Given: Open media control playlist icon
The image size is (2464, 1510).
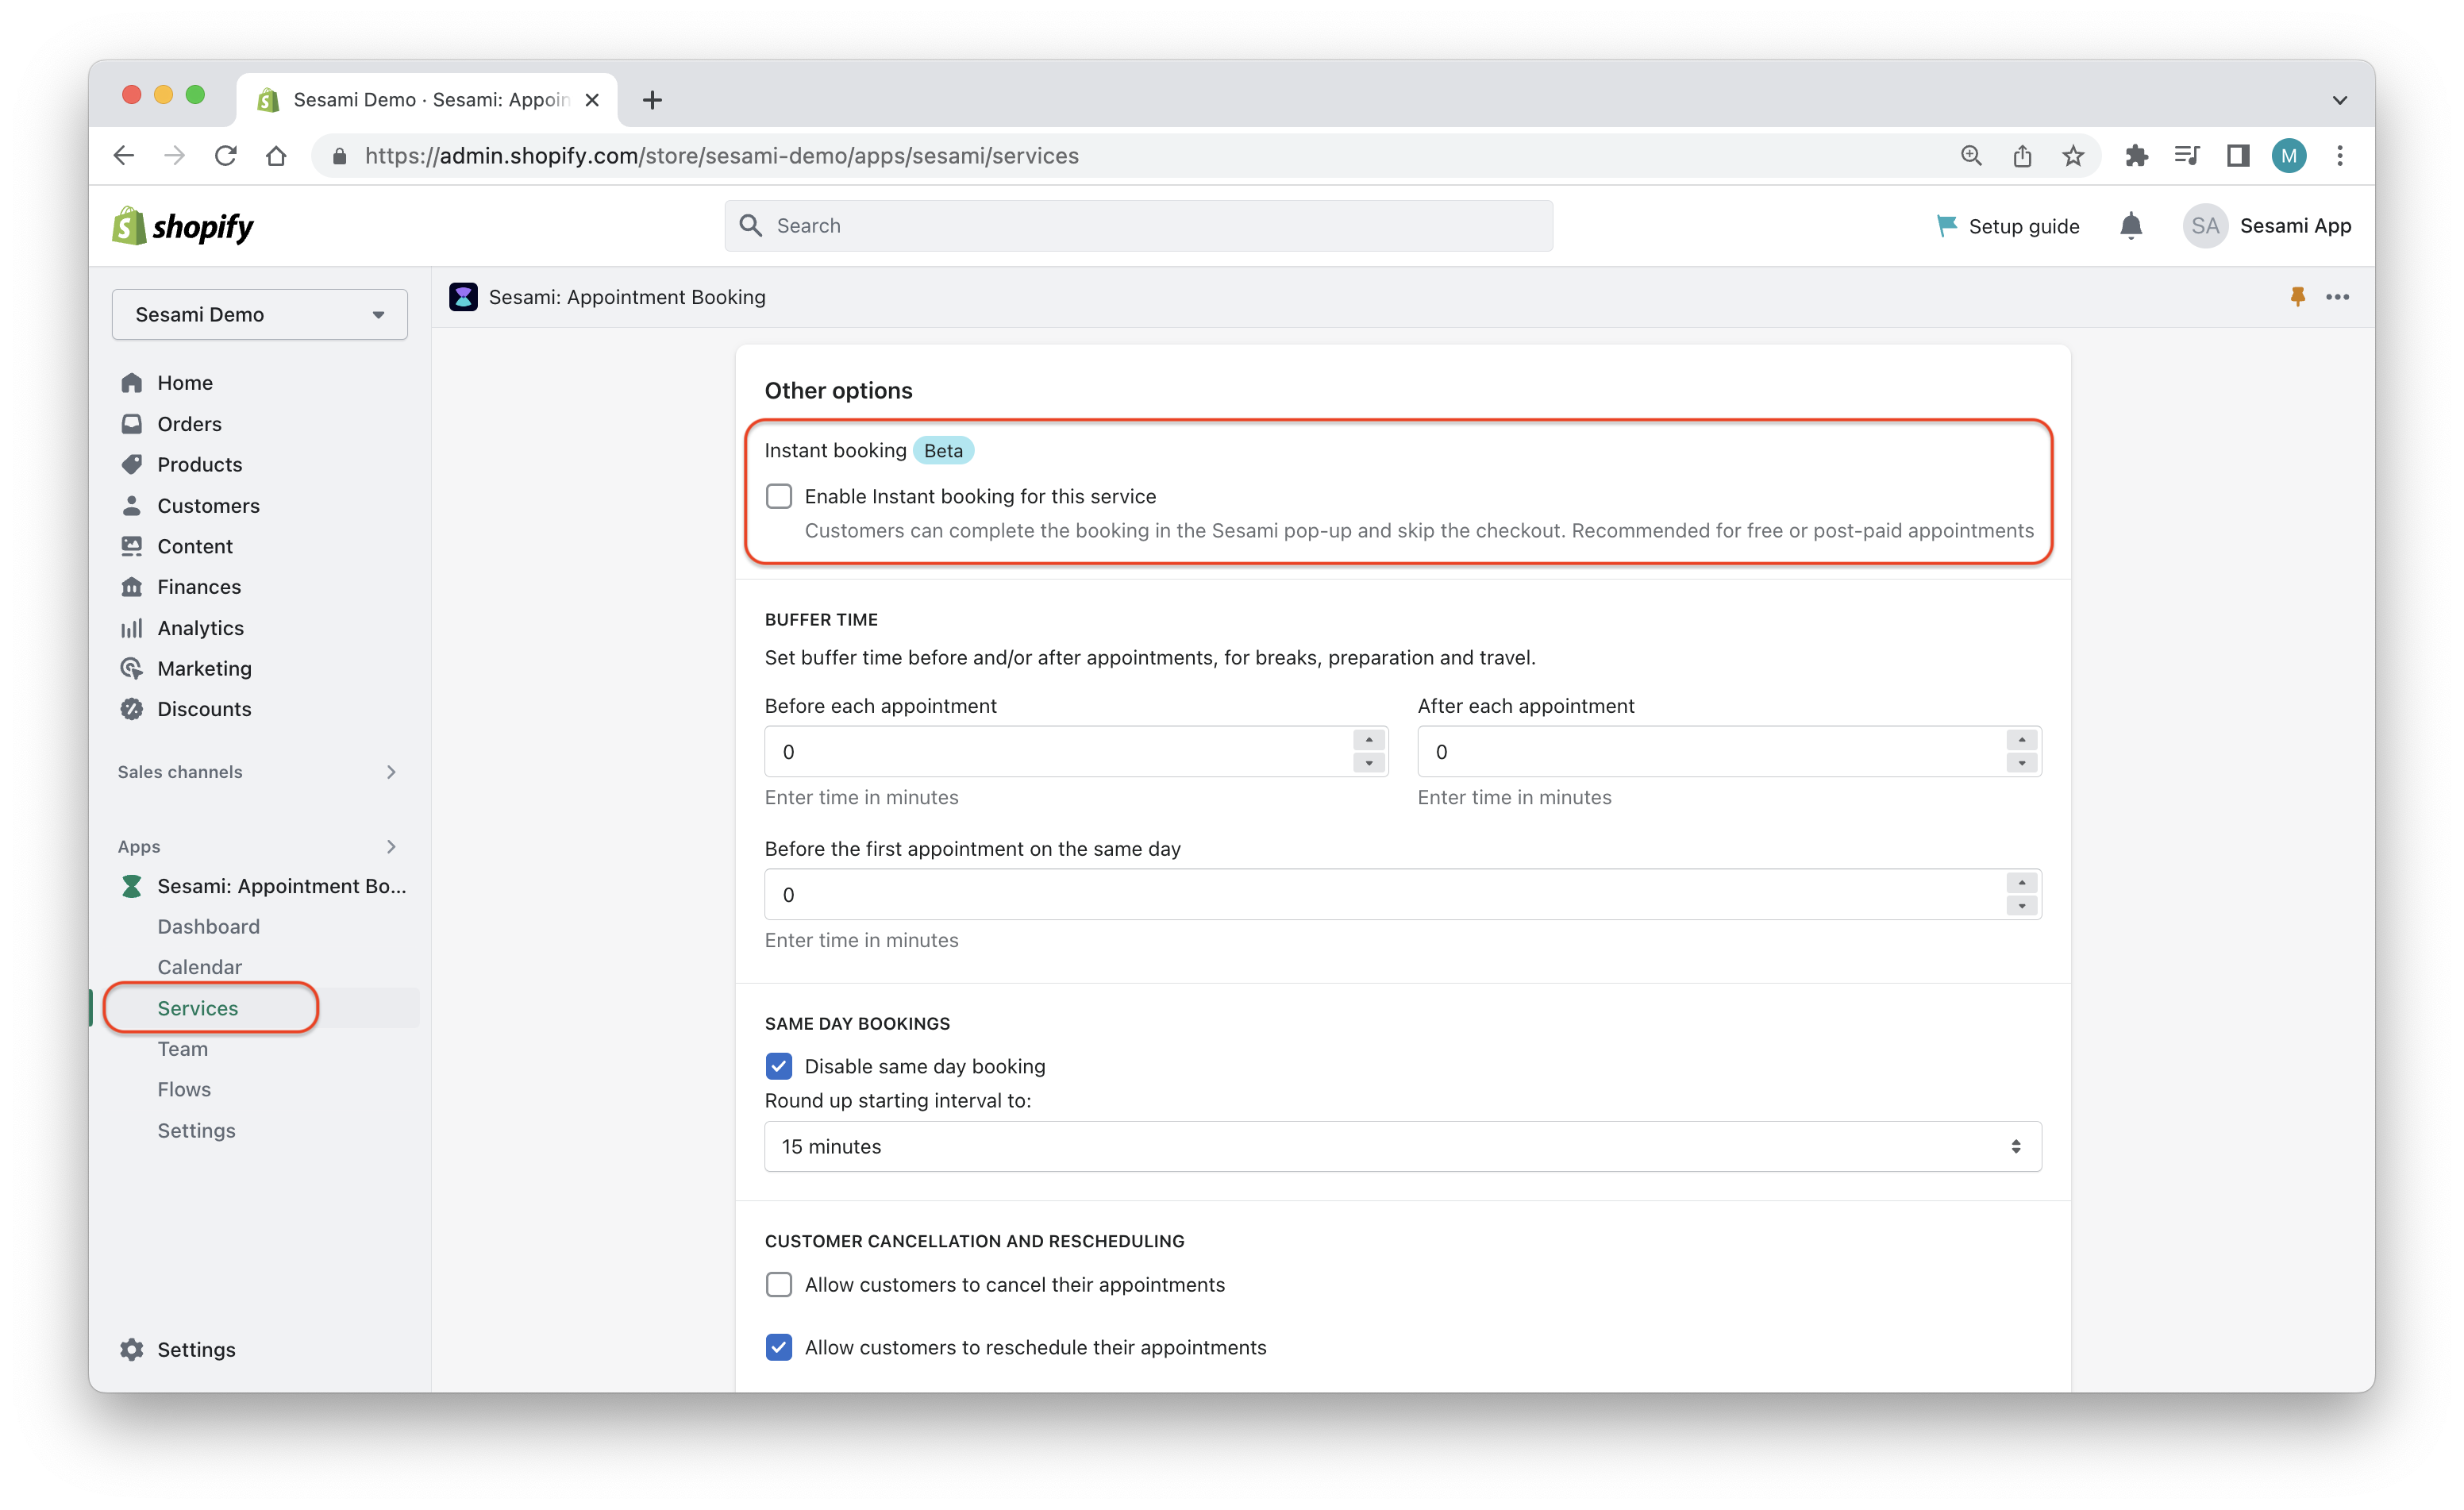Looking at the screenshot, I should pos(2187,155).
